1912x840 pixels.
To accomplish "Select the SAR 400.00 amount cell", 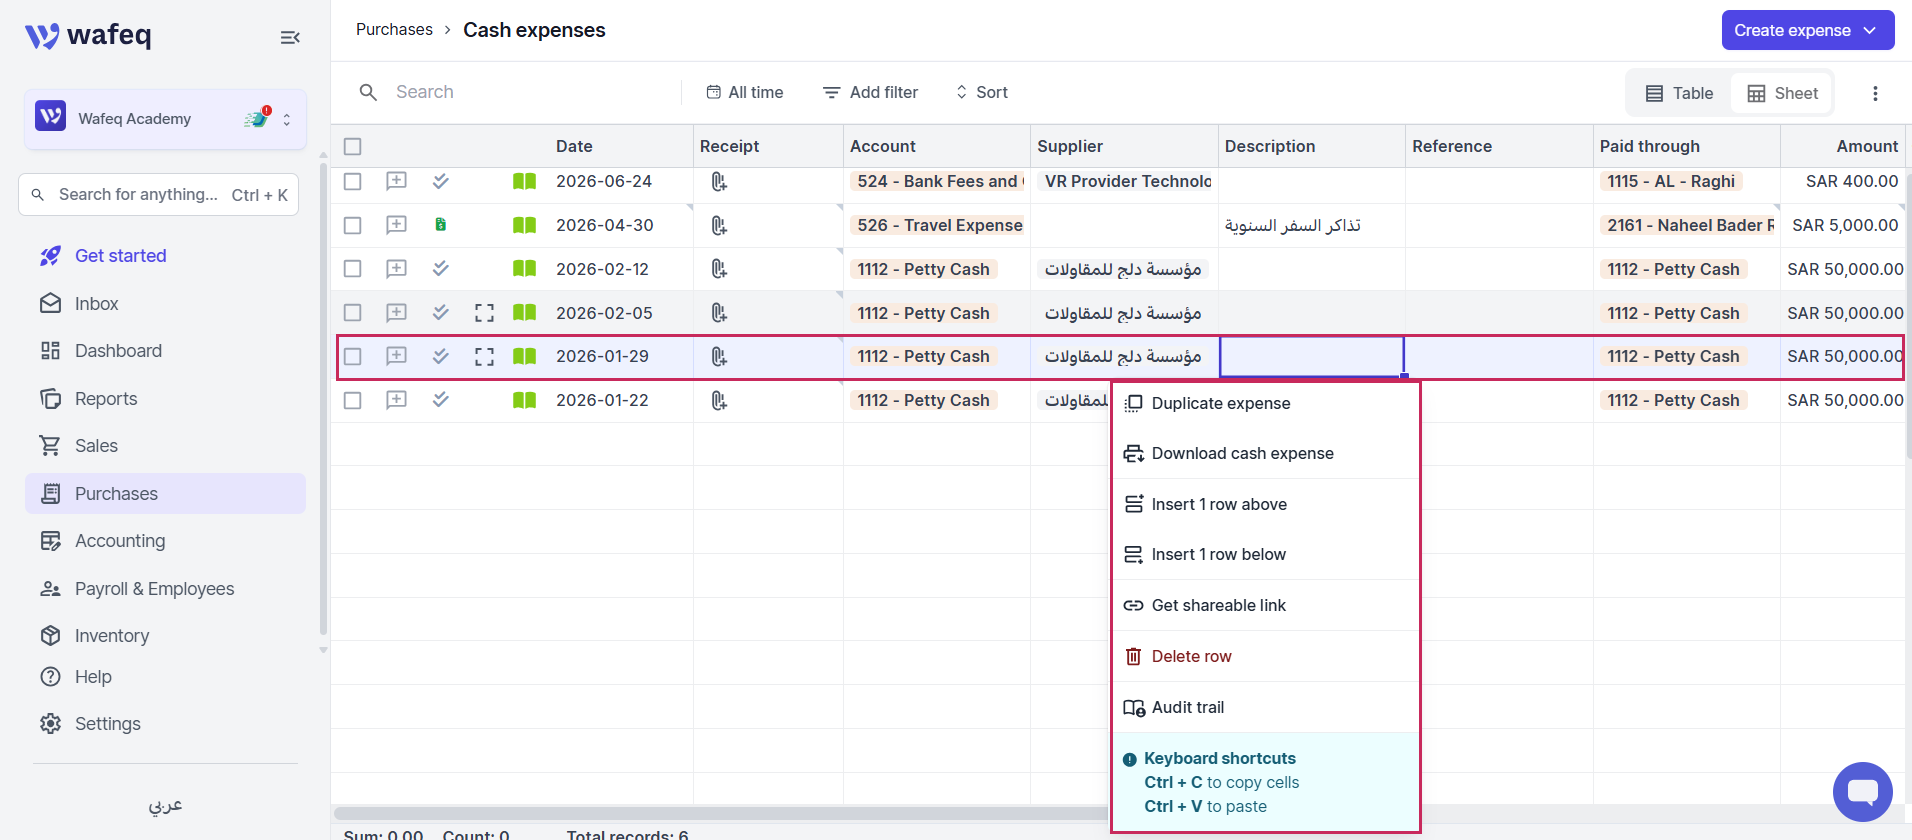I will pyautogui.click(x=1842, y=181).
